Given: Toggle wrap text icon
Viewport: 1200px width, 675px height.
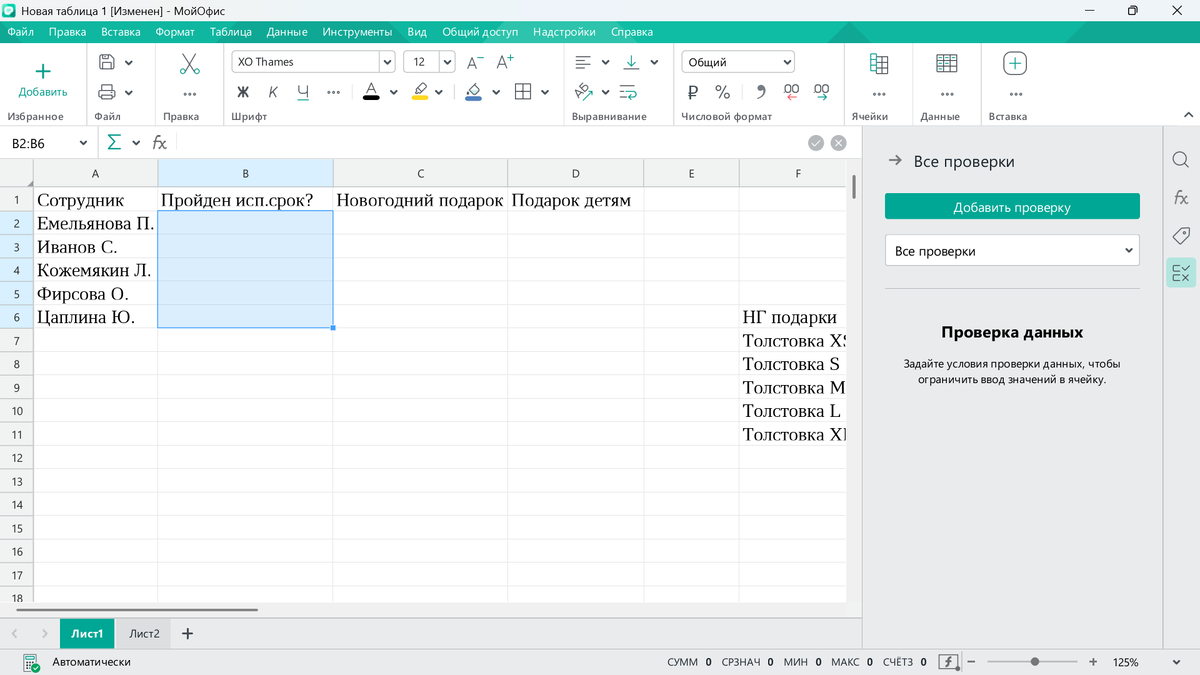Looking at the screenshot, I should coord(629,92).
